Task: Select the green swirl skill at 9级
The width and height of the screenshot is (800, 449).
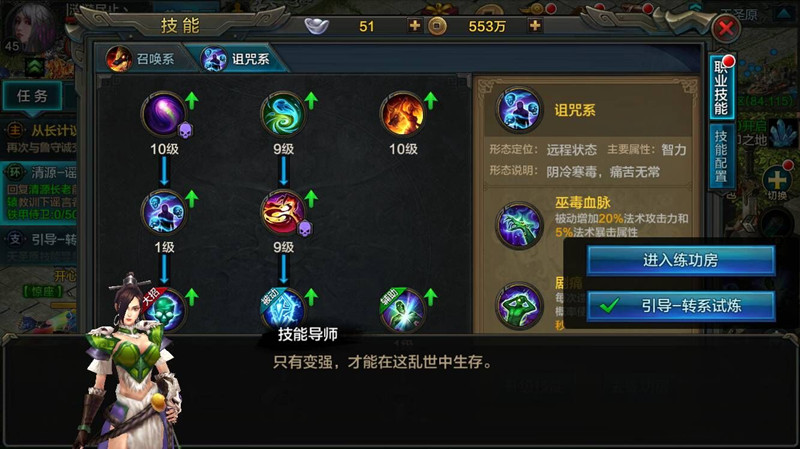Action: click(x=283, y=114)
